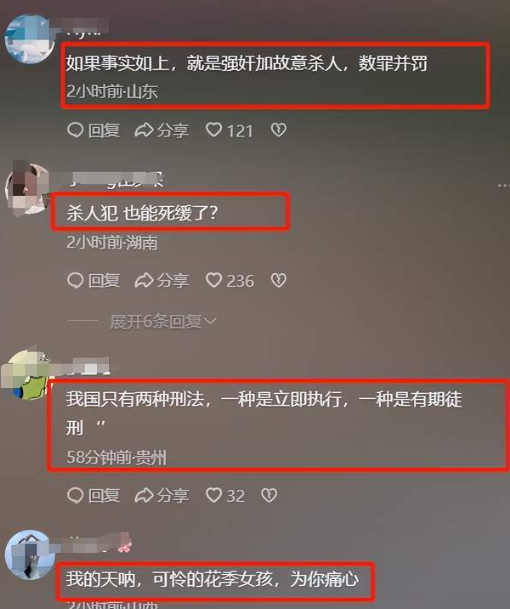Share the 杀人犯 也能死缓了 comment
The height and width of the screenshot is (609, 510).
162,281
